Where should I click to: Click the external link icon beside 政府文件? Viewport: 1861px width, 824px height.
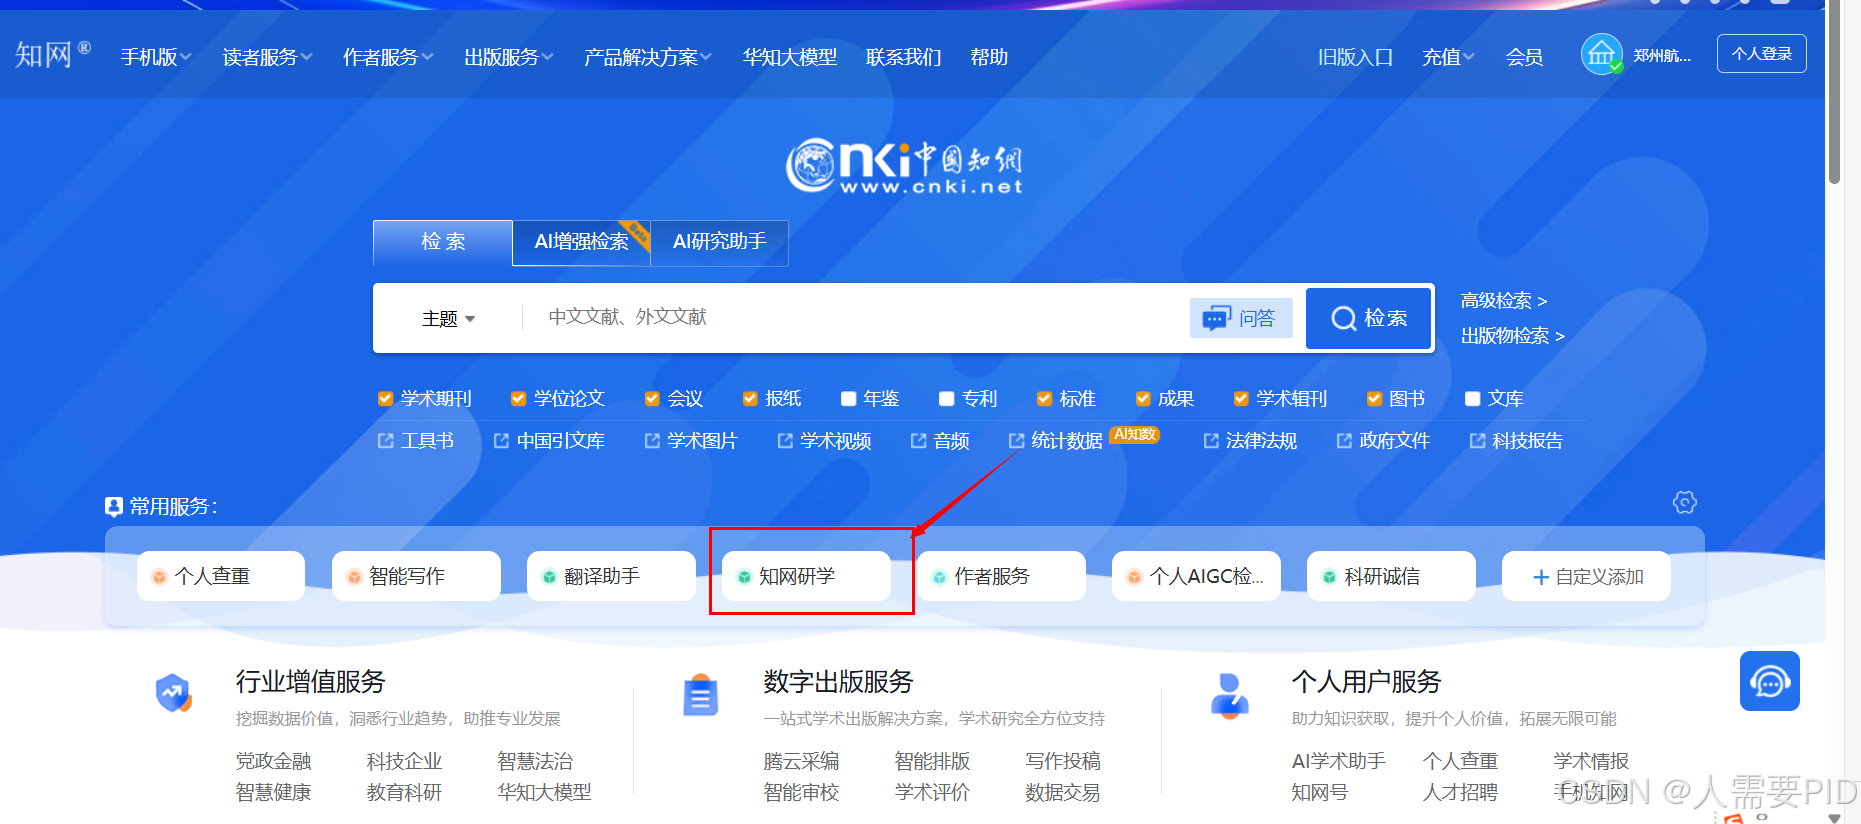1344,440
